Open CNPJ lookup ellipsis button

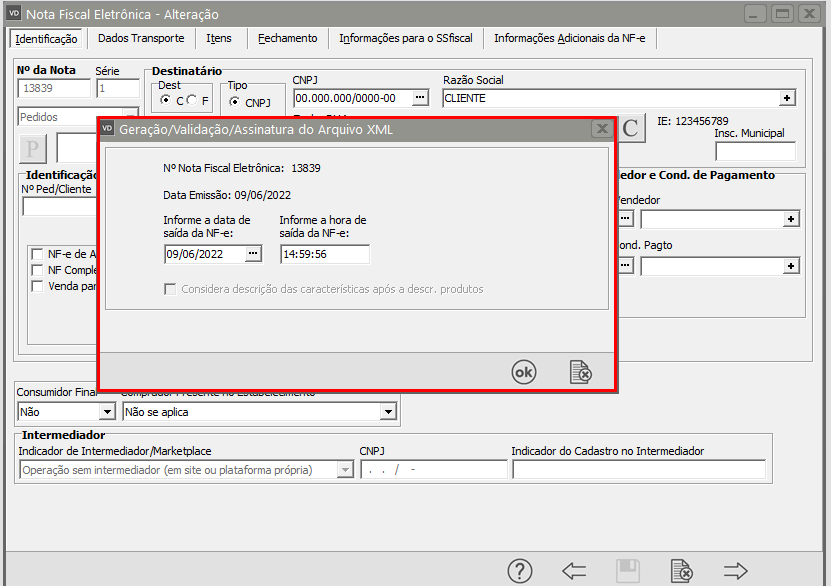pos(421,98)
